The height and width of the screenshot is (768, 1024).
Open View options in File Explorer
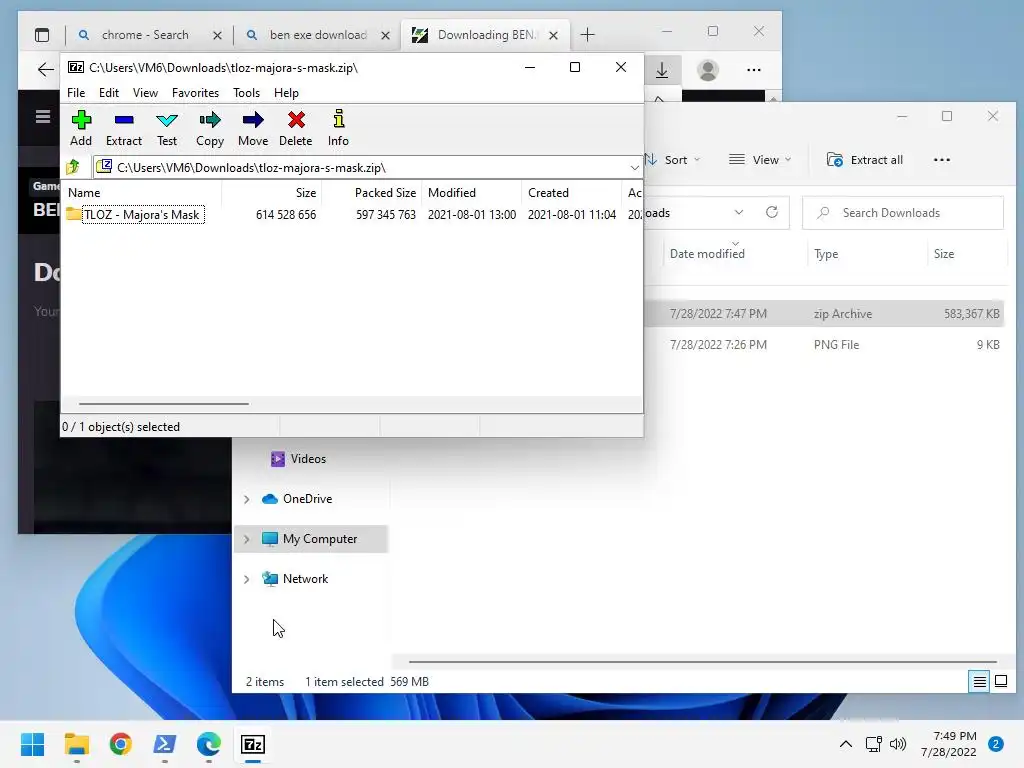(x=760, y=160)
